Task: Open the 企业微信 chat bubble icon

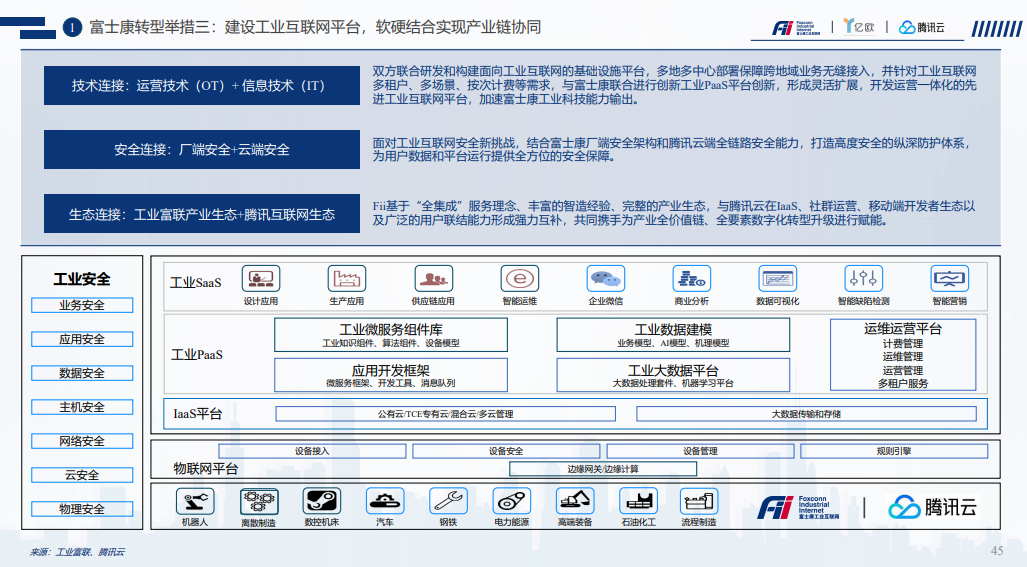Action: pos(605,278)
